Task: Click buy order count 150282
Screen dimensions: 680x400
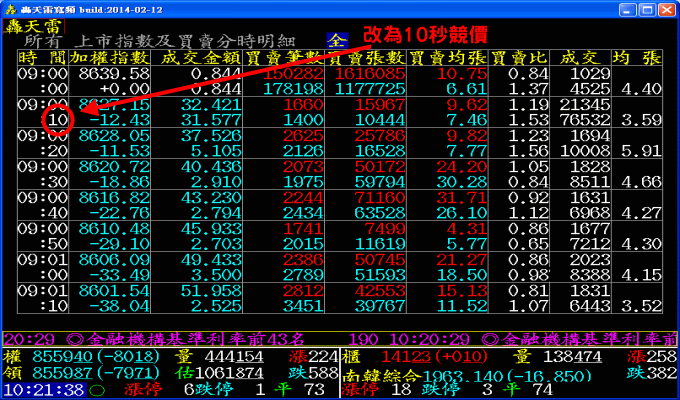Action: point(294,73)
